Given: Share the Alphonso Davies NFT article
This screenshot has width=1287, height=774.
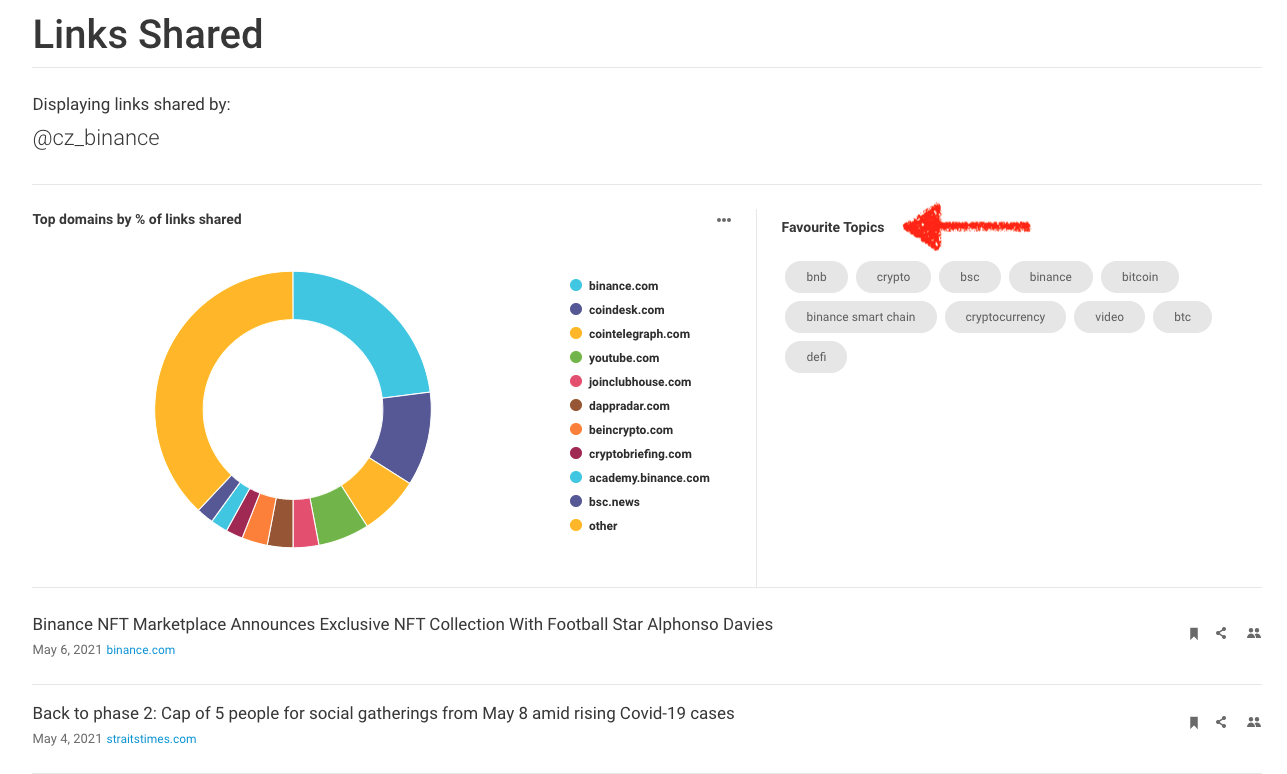Looking at the screenshot, I should tap(1221, 632).
